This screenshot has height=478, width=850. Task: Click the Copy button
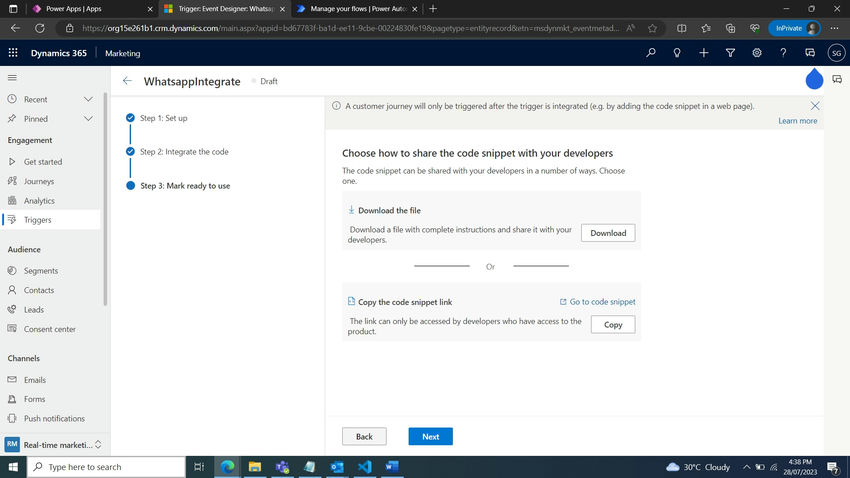(613, 325)
